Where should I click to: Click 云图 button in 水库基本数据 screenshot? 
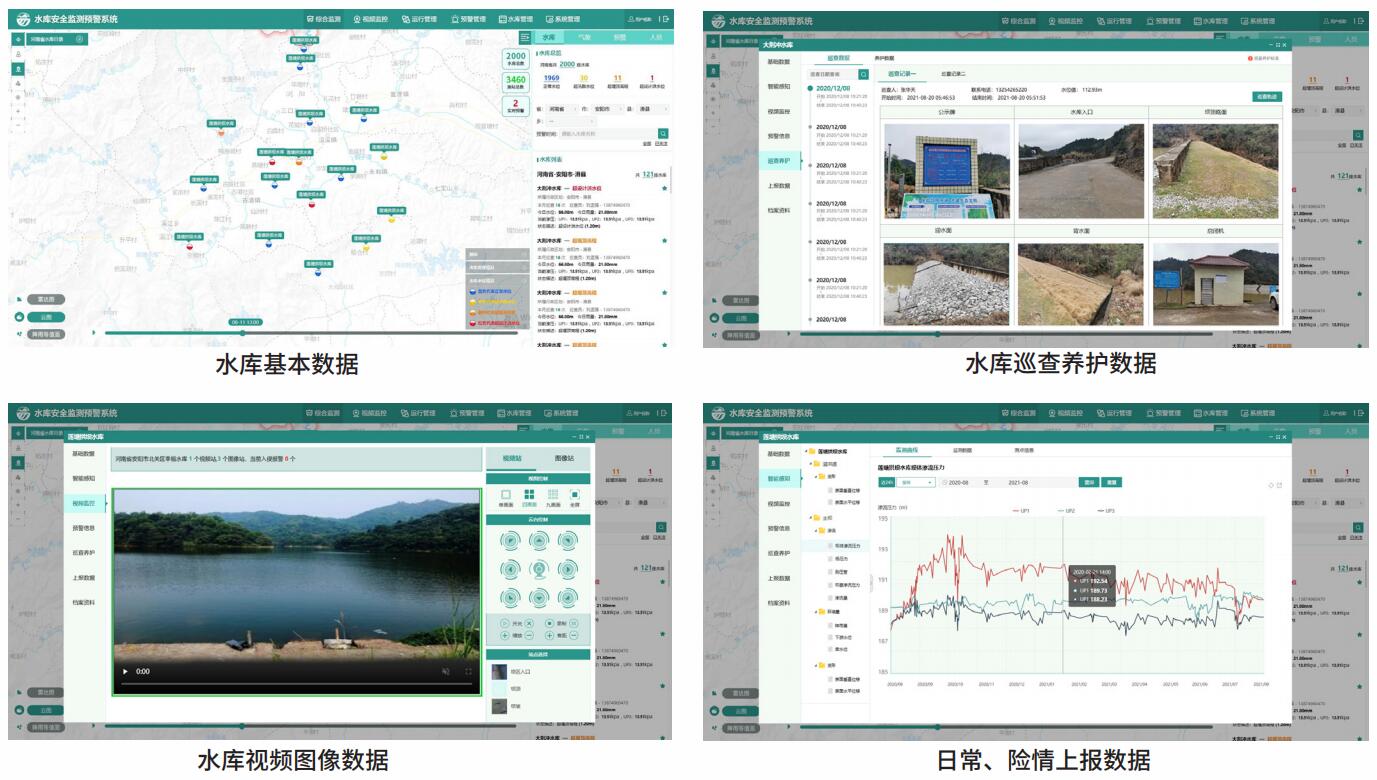point(46,317)
